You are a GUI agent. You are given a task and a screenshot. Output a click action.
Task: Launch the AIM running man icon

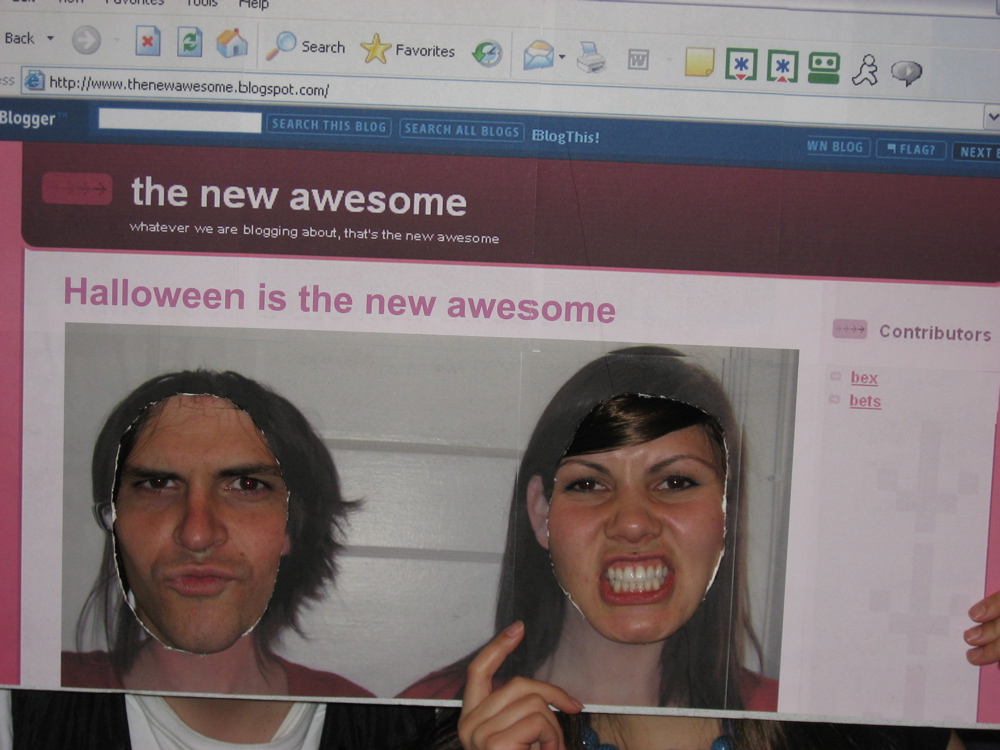tap(865, 70)
